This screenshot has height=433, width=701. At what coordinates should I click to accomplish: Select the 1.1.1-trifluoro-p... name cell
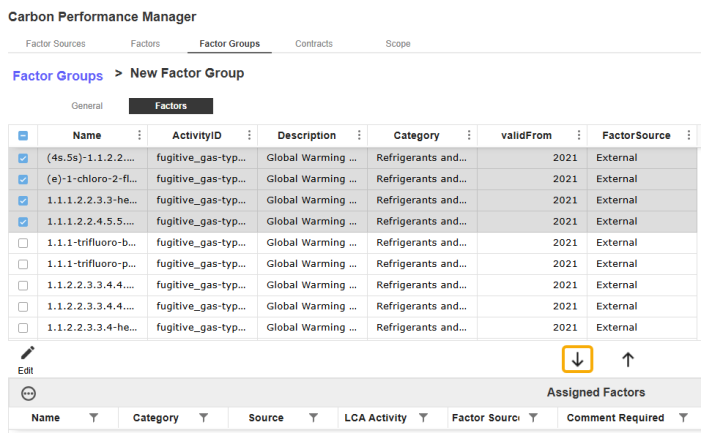point(93,264)
